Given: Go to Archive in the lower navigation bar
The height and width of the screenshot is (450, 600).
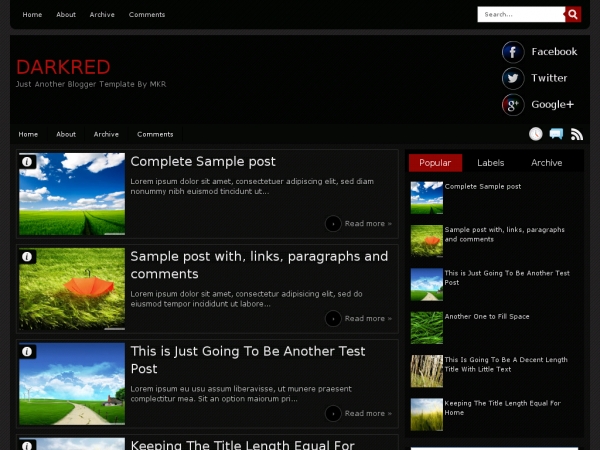Looking at the screenshot, I should [x=106, y=134].
